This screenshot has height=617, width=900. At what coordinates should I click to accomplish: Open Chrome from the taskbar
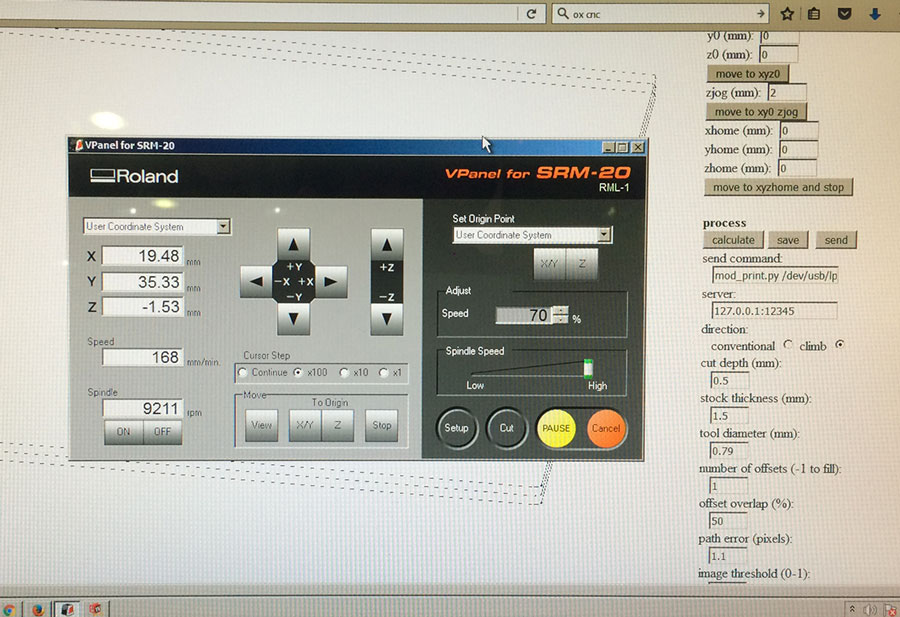[x=9, y=610]
